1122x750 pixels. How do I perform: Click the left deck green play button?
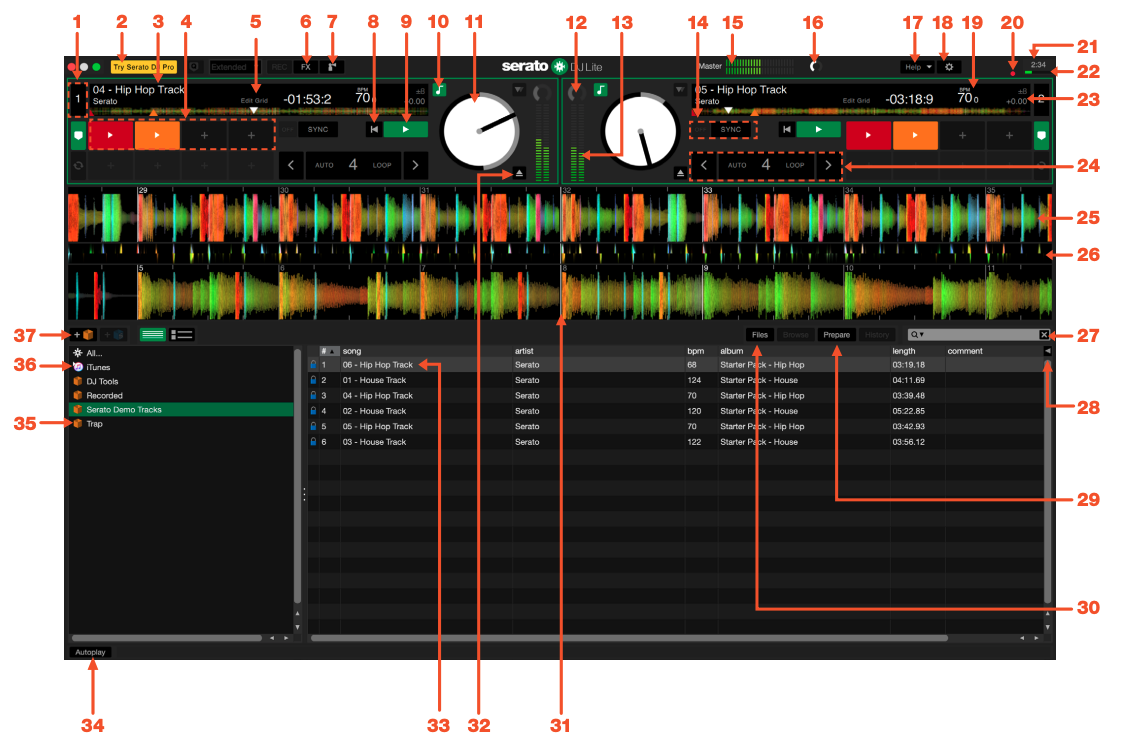pos(406,130)
